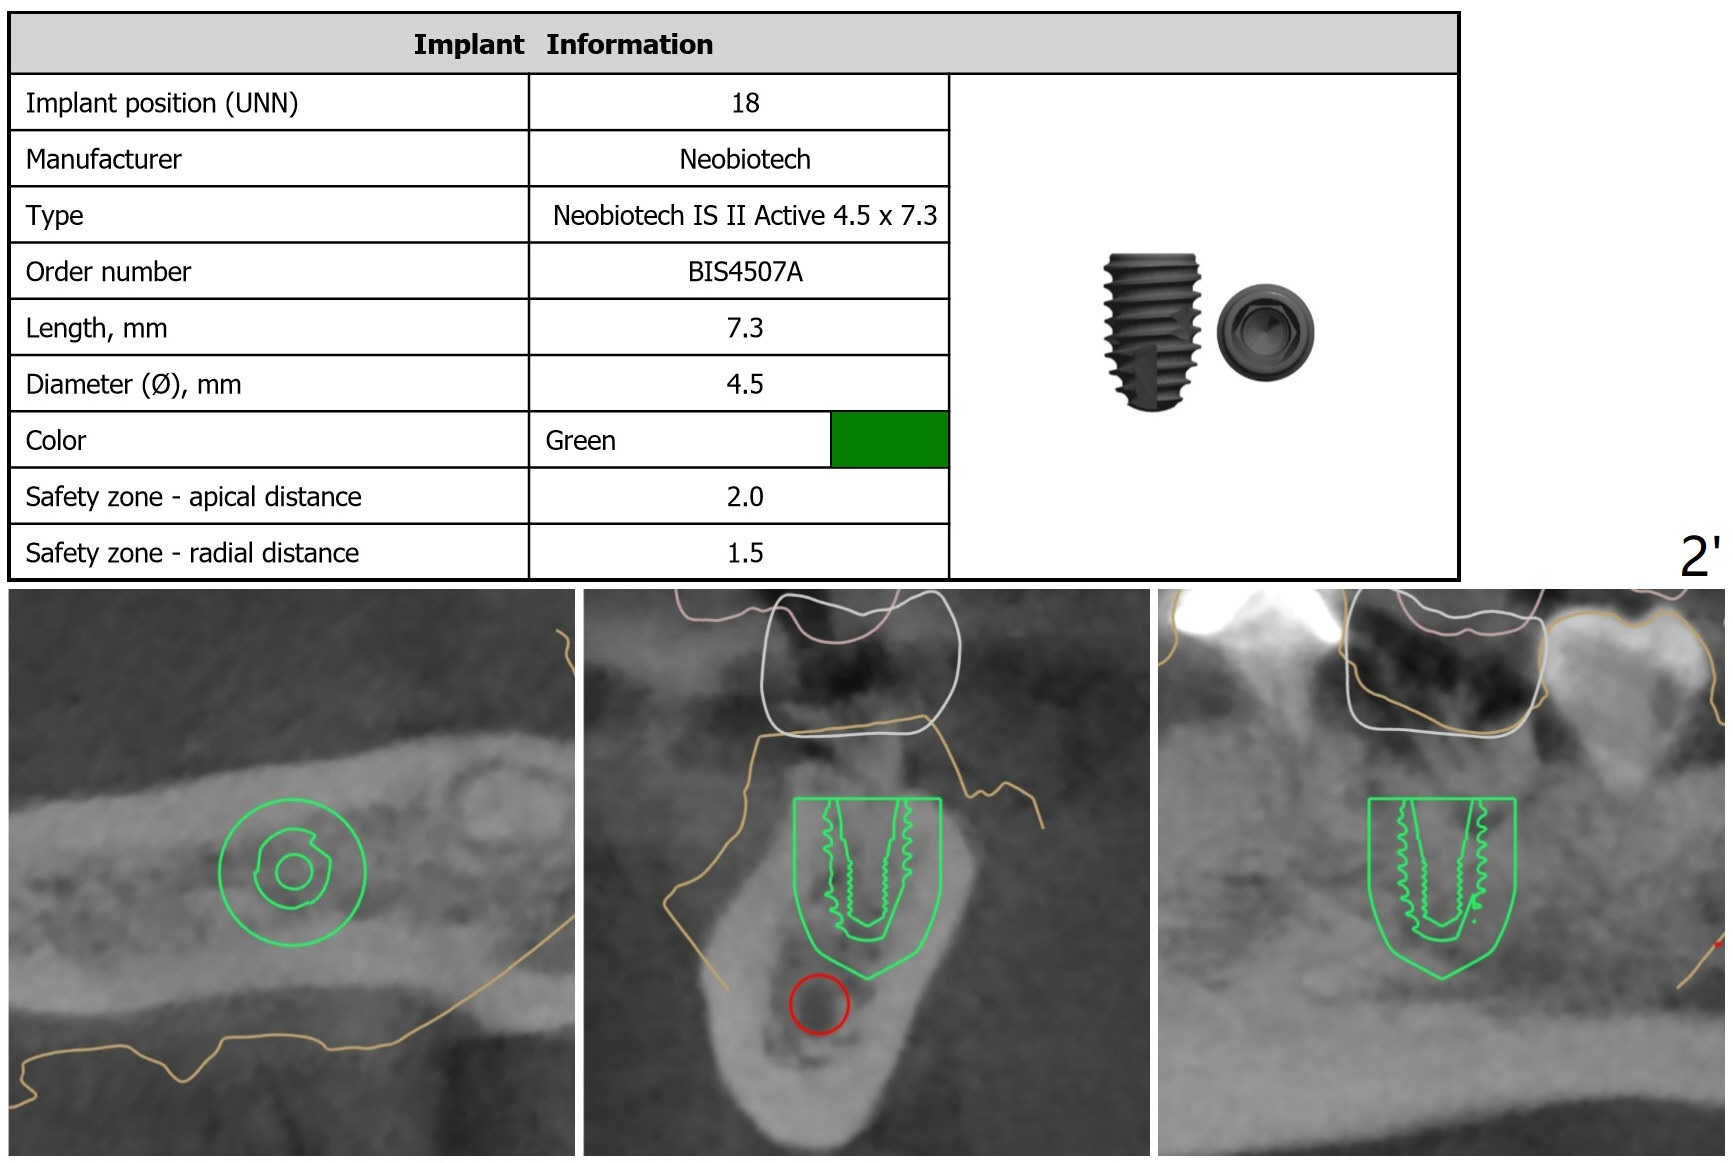This screenshot has height=1163, width=1733.
Task: Select the Neobiotech manufacturer value
Action: [x=744, y=159]
